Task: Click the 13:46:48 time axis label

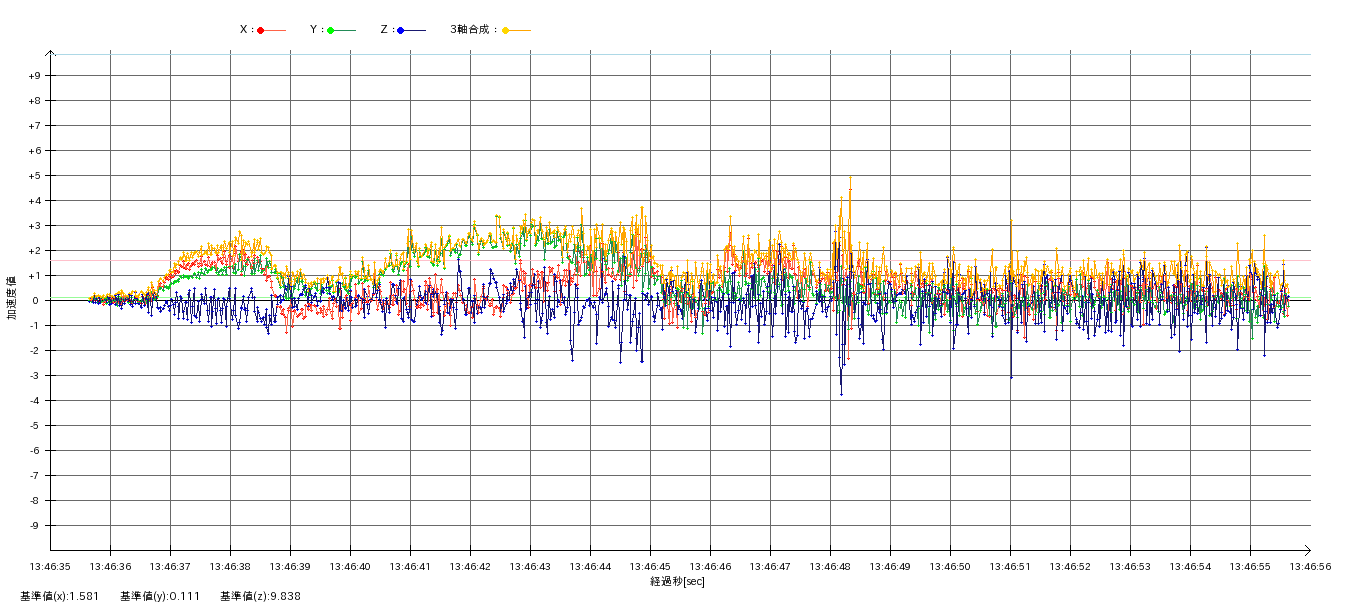Action: tap(830, 567)
